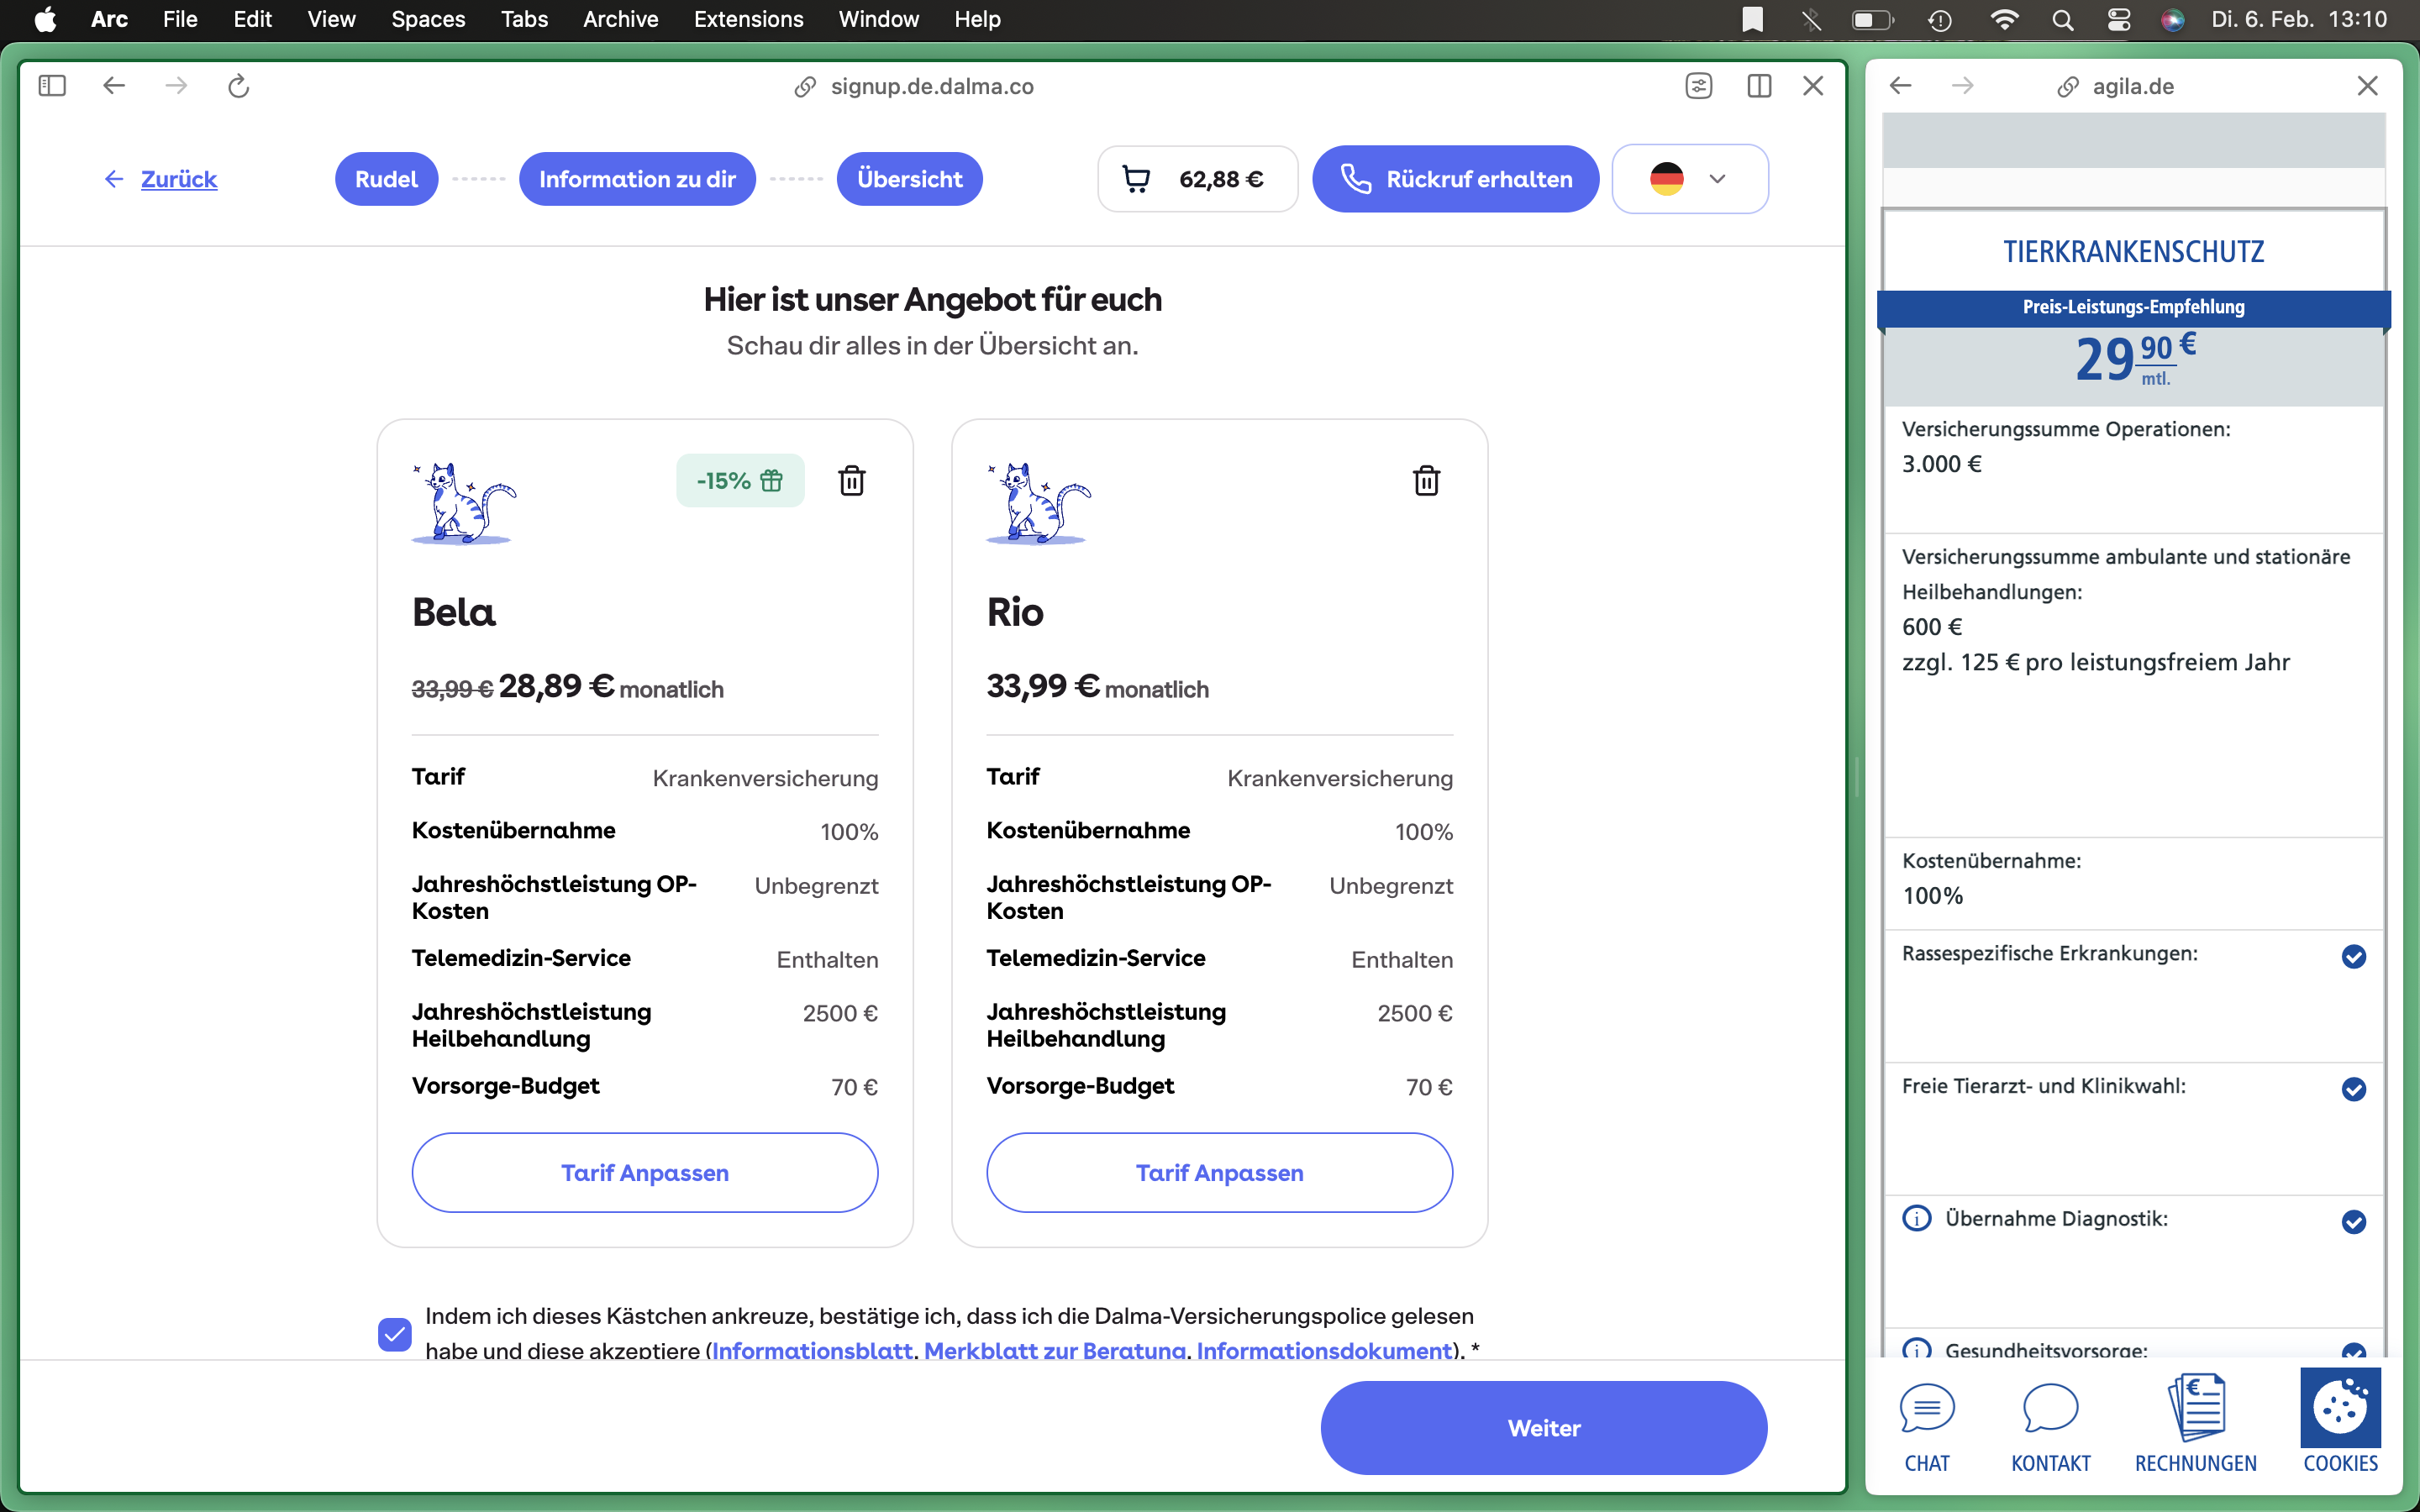Open Control Center in the menu bar

click(2118, 19)
